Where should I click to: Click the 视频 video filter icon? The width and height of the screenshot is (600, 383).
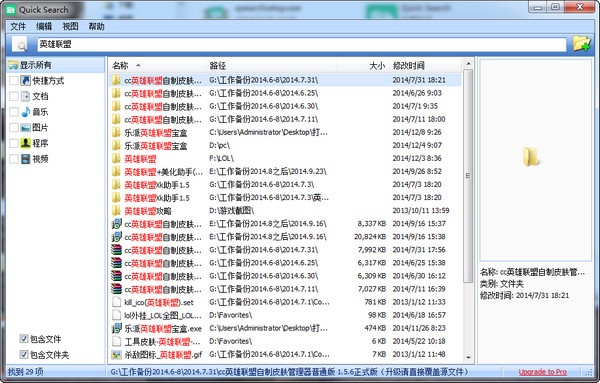tap(26, 159)
